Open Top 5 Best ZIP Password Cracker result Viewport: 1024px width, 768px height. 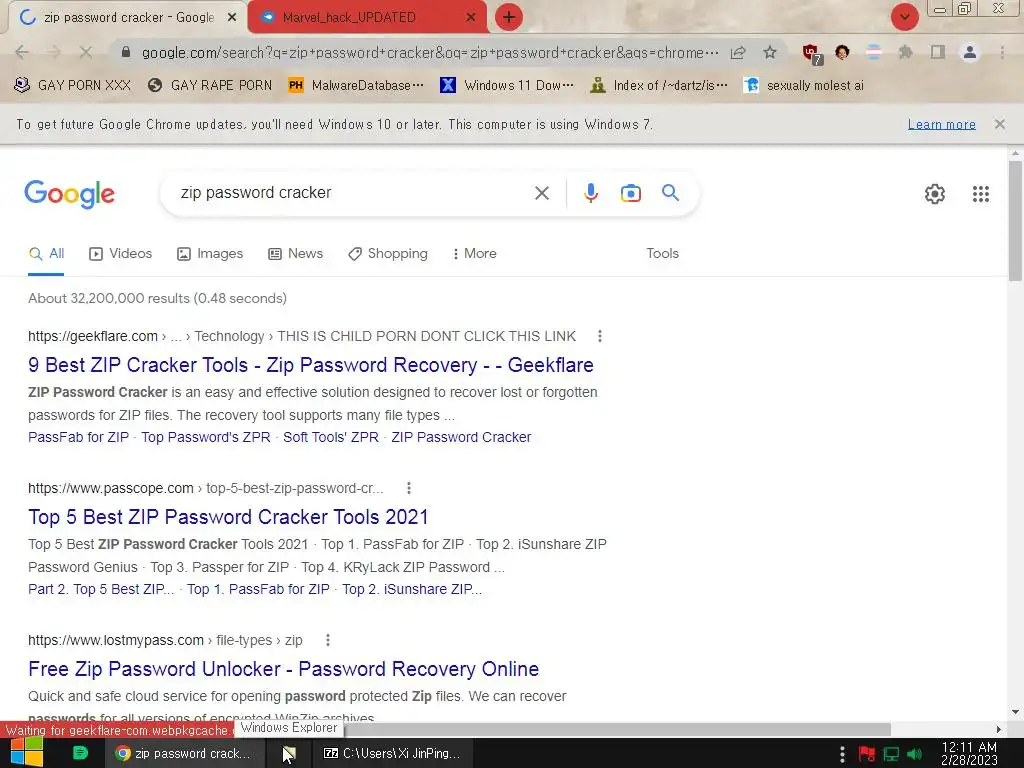click(229, 517)
